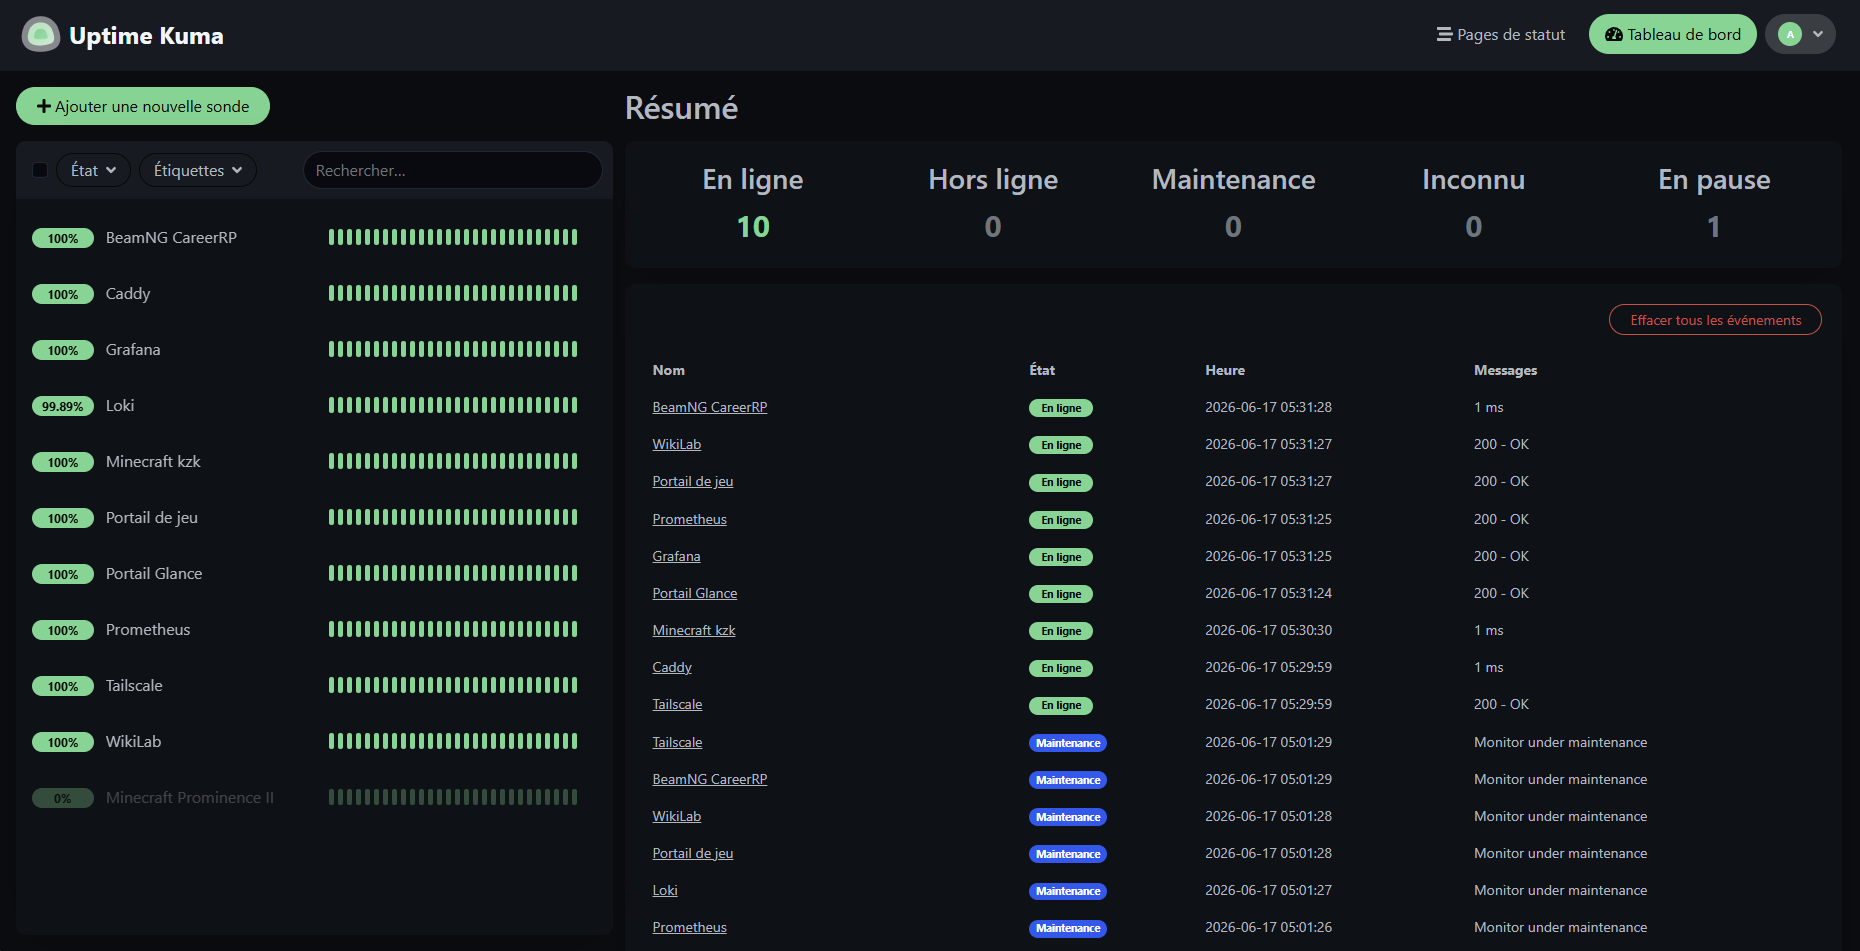
Task: Select BeamNG CareerRP monitor in list
Action: pyautogui.click(x=314, y=237)
